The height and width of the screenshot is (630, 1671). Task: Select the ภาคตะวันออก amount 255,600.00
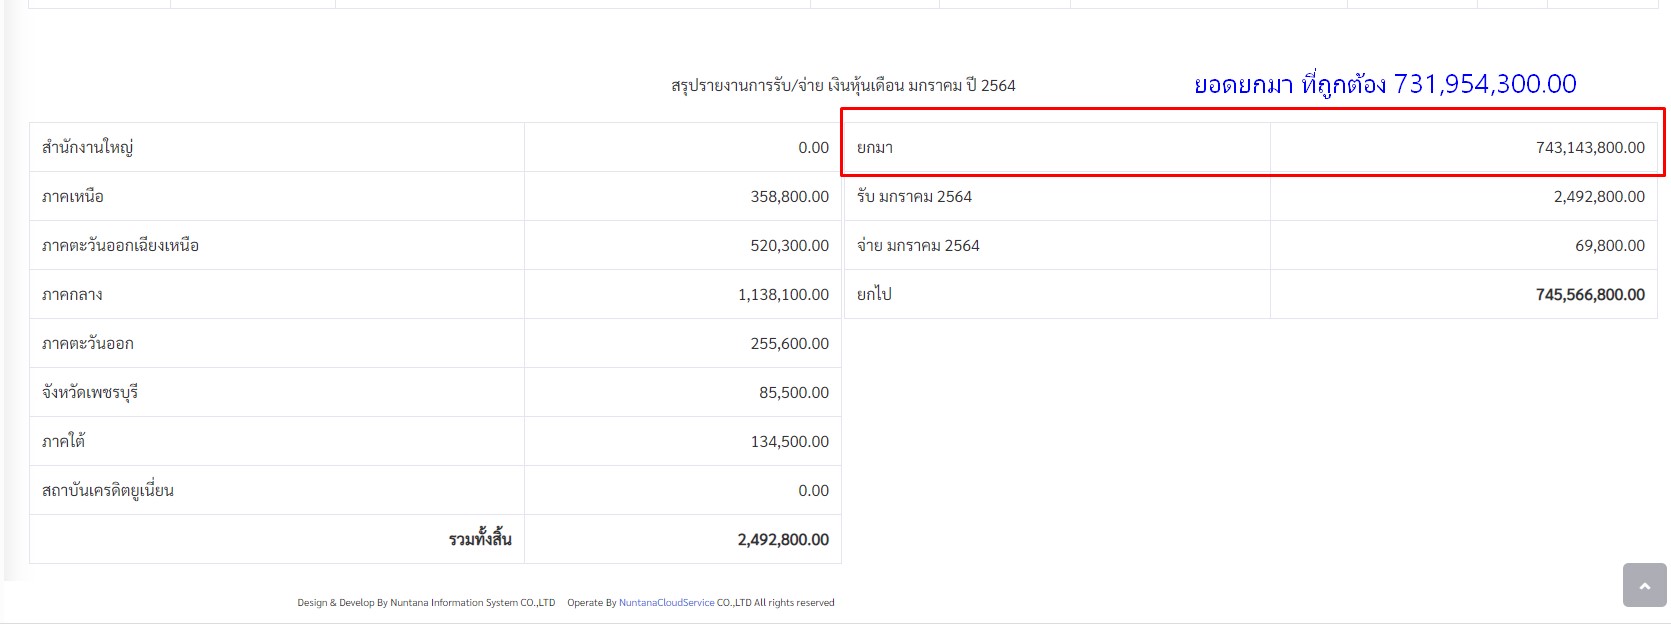click(x=789, y=344)
